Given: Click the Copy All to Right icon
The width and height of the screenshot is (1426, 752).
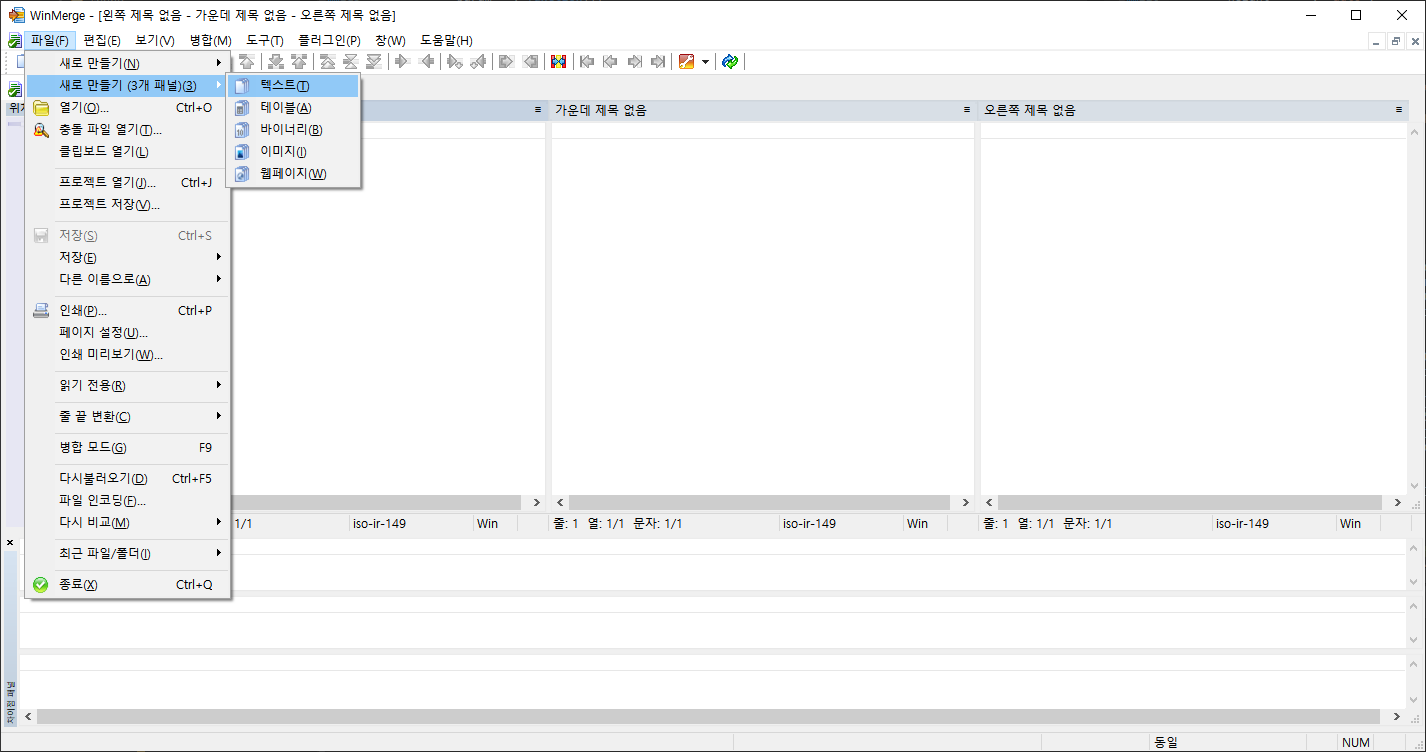Looking at the screenshot, I should tap(507, 62).
